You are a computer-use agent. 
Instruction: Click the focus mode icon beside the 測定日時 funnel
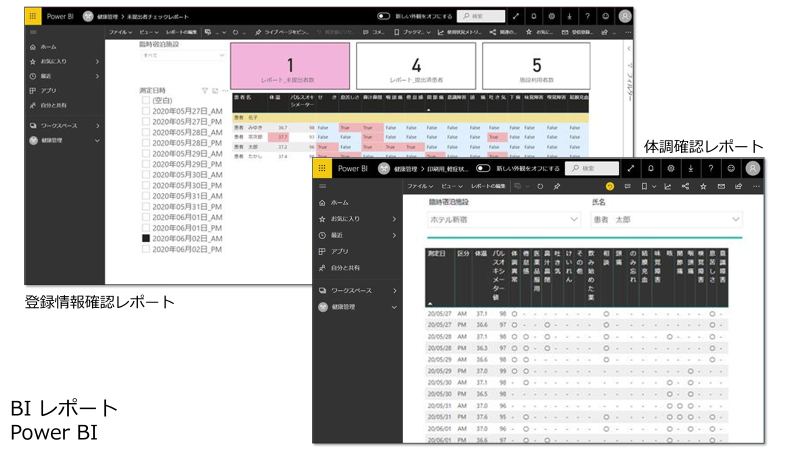215,91
